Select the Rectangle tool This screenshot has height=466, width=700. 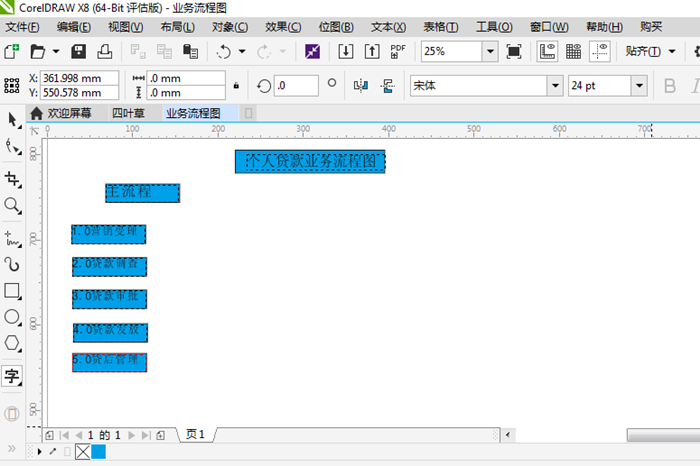[12, 291]
